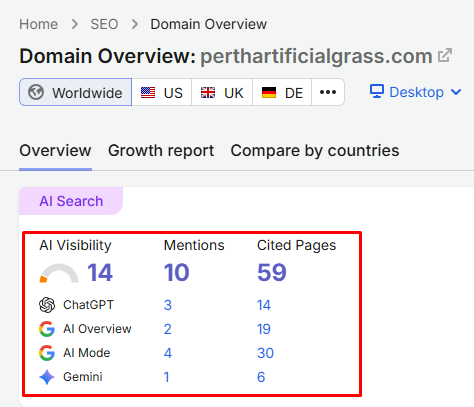Screen dimensions: 474x407
Task: Select the UK country filter
Action: tap(222, 92)
